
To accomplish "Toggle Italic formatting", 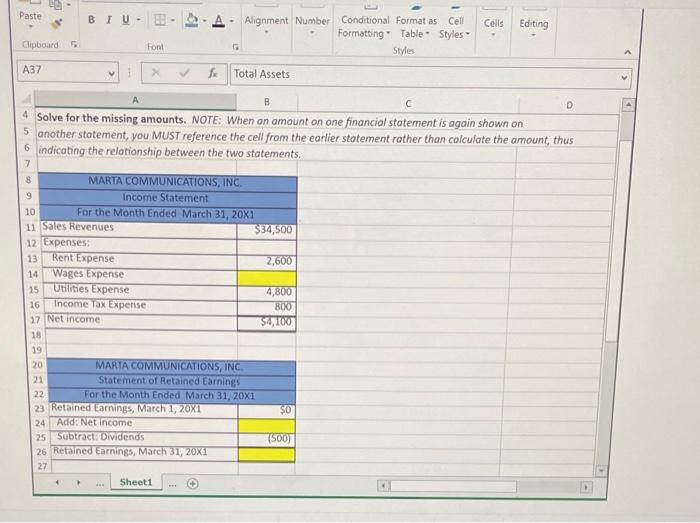I will pos(108,20).
